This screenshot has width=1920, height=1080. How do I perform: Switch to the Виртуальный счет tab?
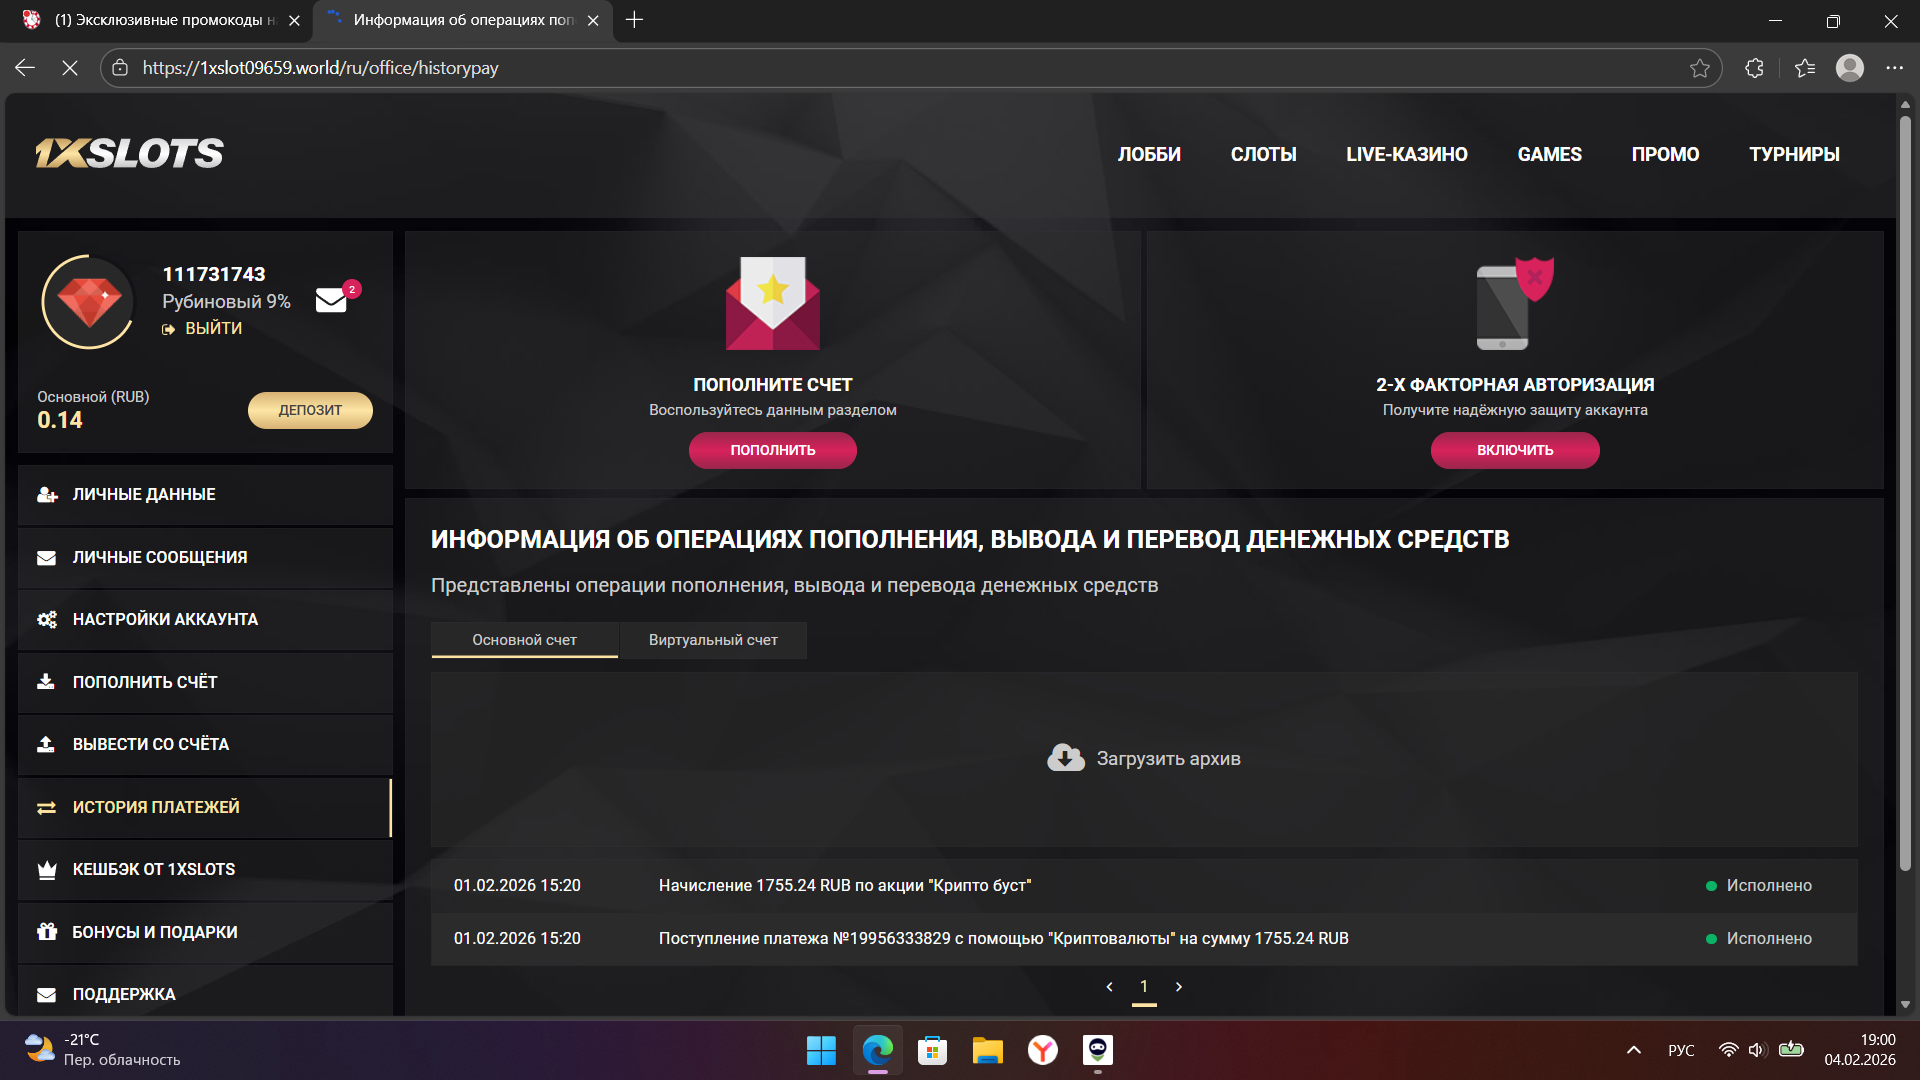[712, 640]
